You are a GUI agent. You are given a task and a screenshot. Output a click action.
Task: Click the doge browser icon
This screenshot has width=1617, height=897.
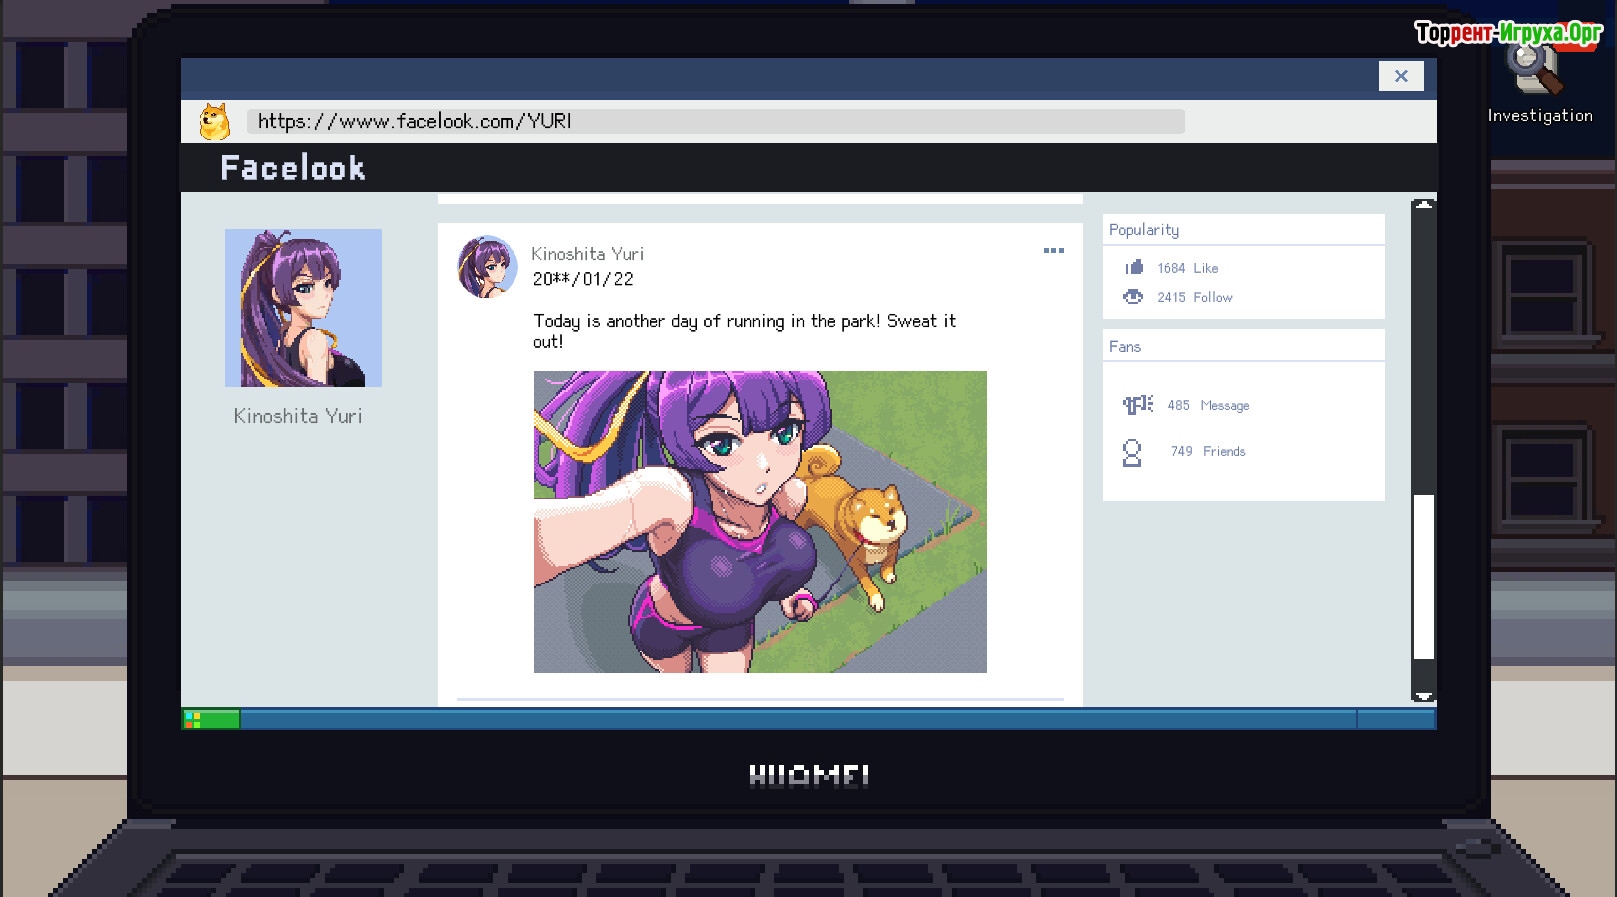point(214,122)
